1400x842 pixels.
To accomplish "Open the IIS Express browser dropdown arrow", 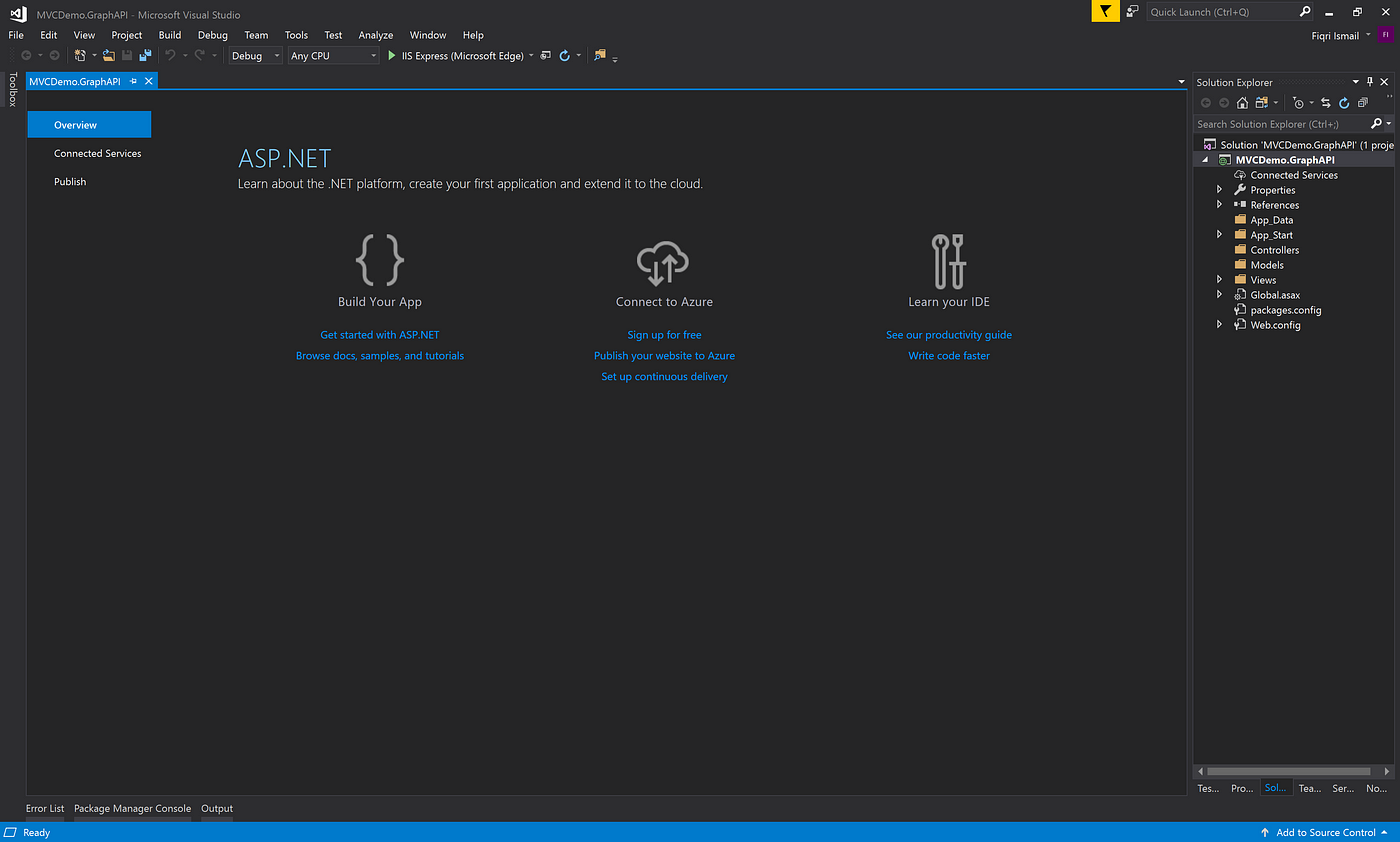I will (531, 56).
